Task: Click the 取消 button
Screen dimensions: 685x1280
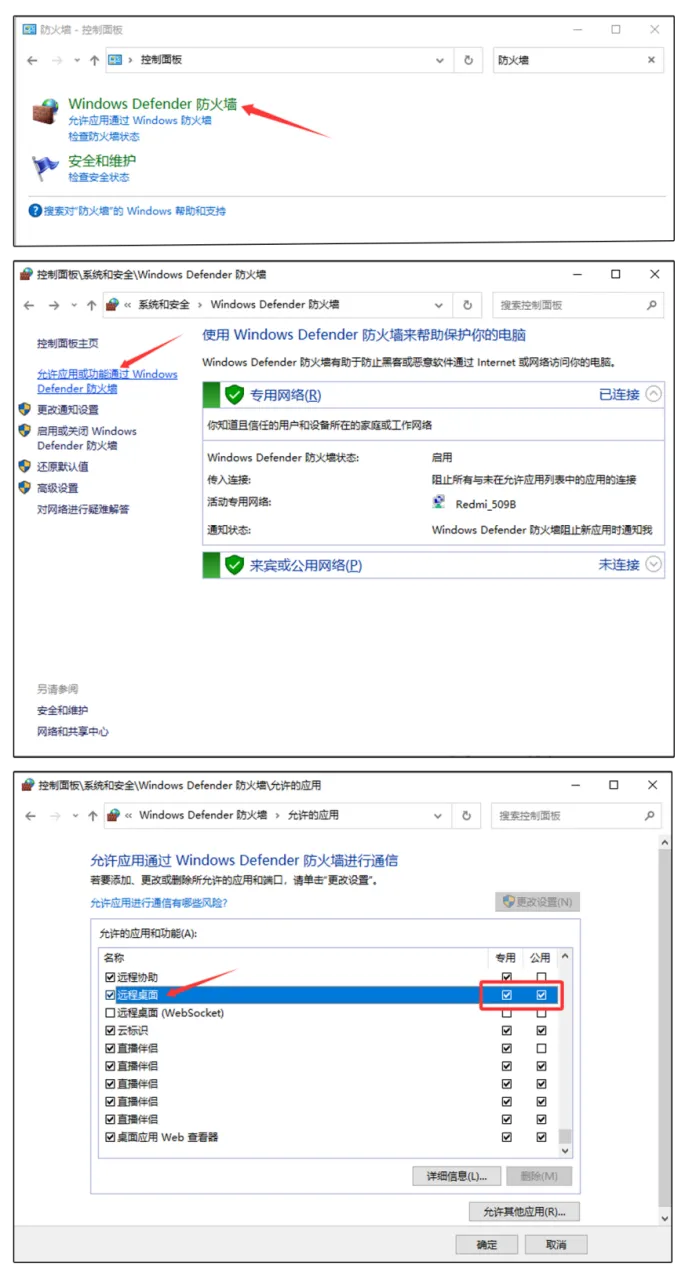Action: 555,1245
